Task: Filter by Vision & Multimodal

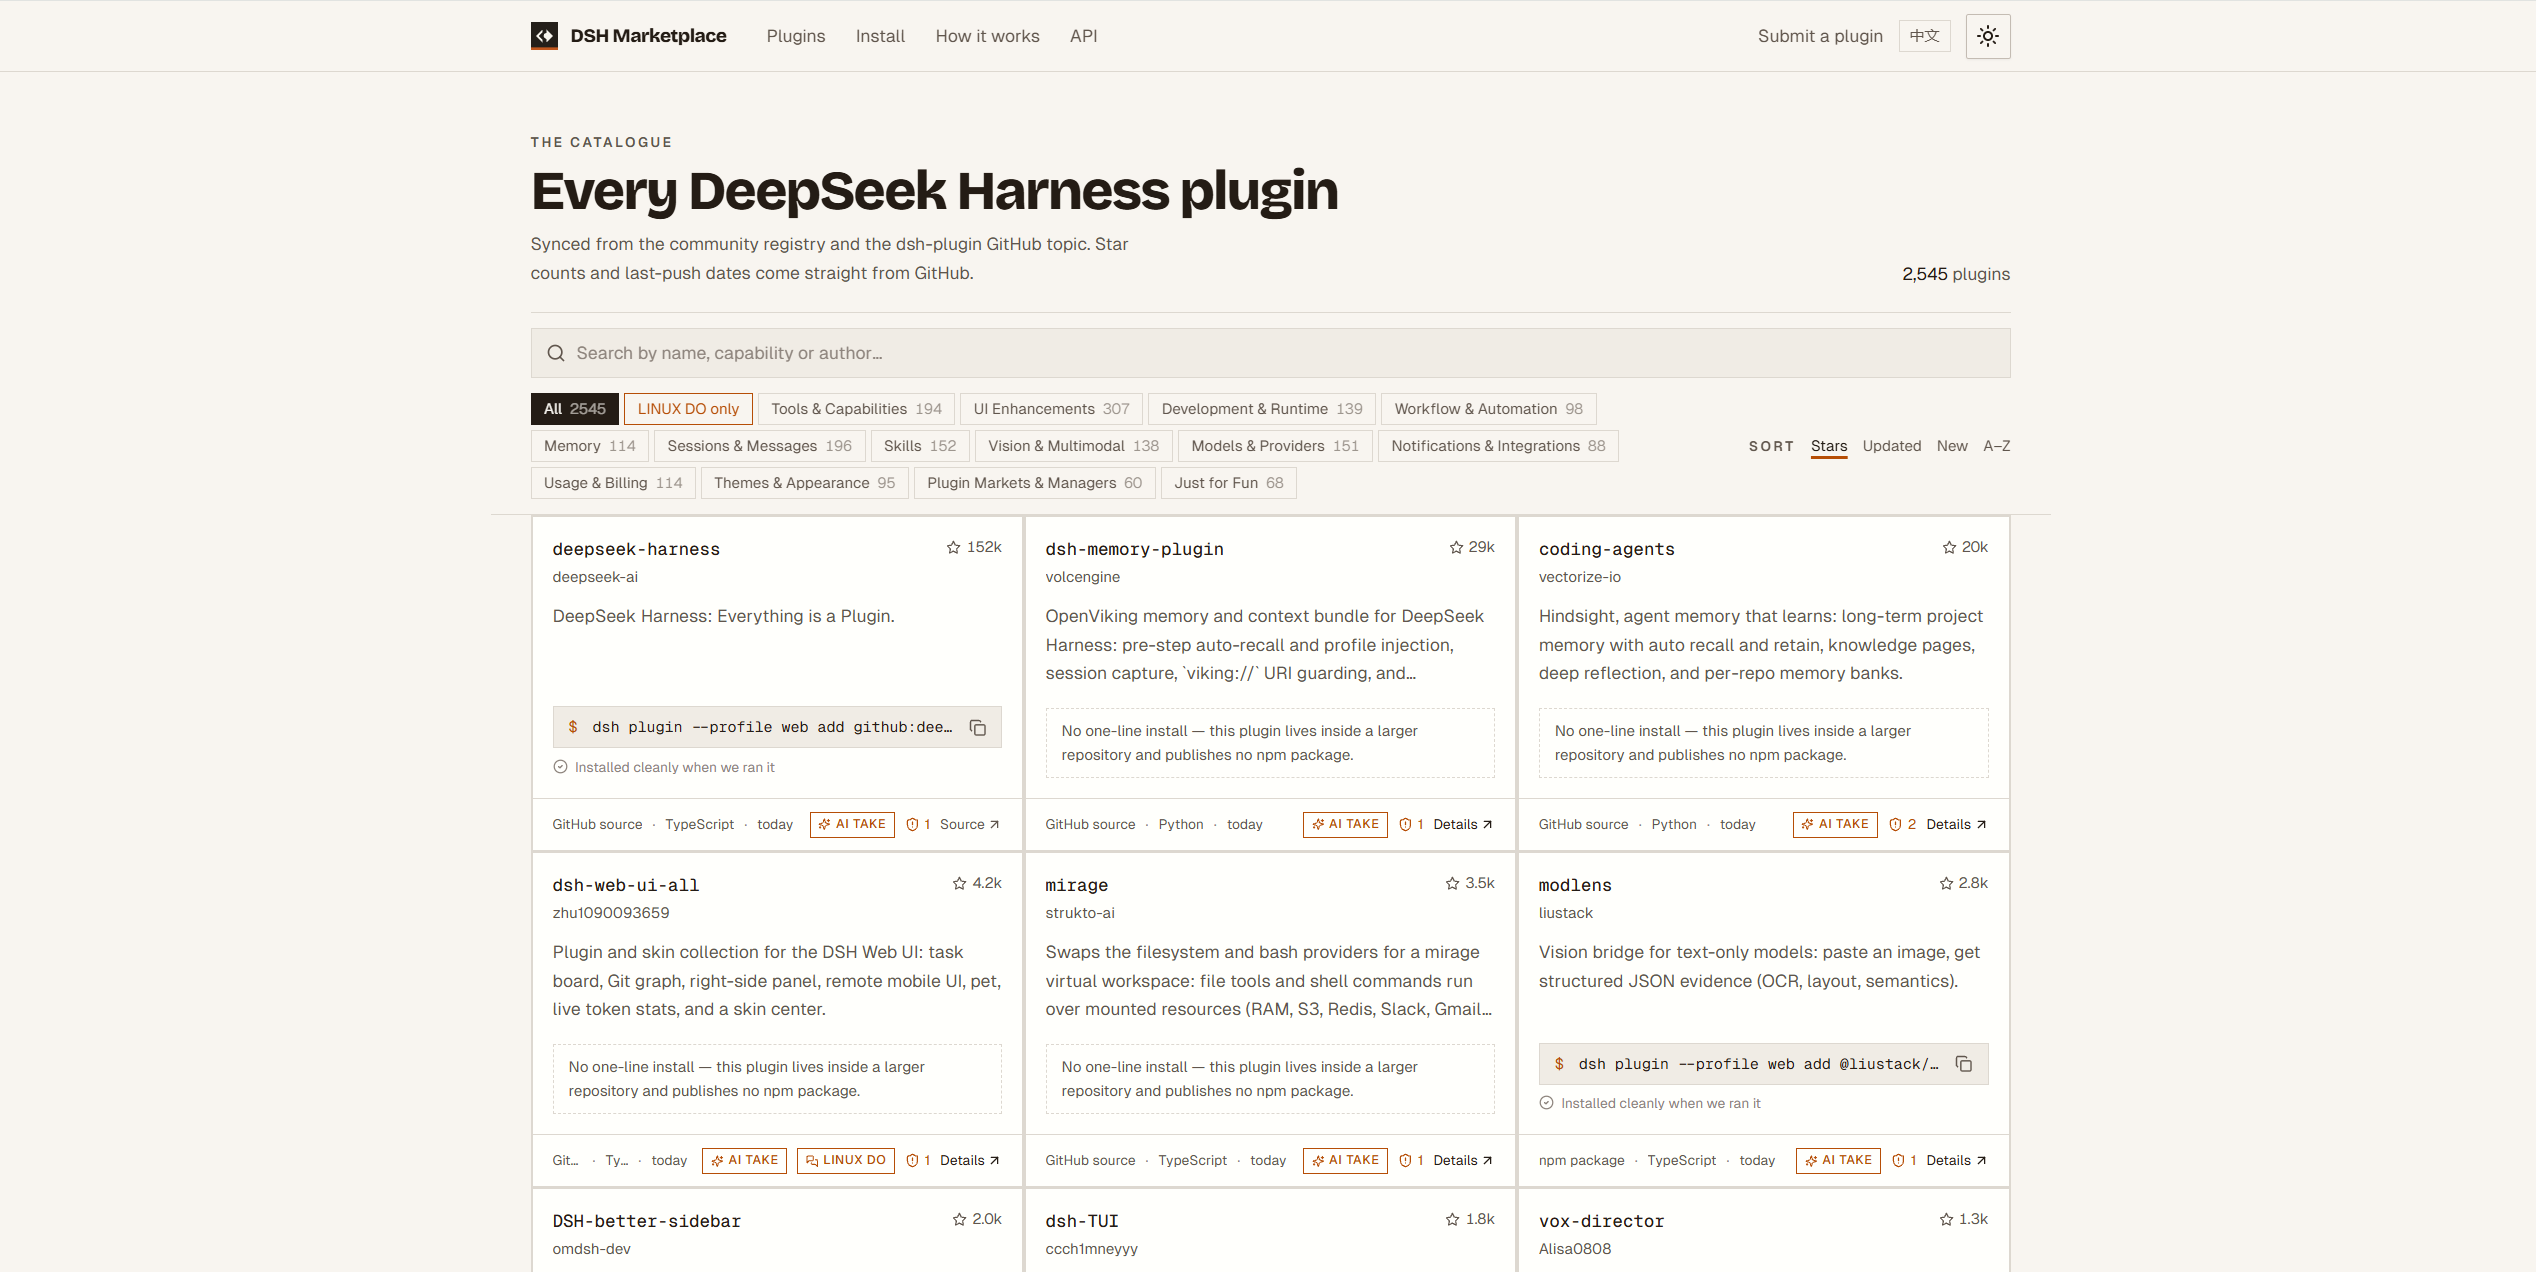Action: pyautogui.click(x=1073, y=446)
